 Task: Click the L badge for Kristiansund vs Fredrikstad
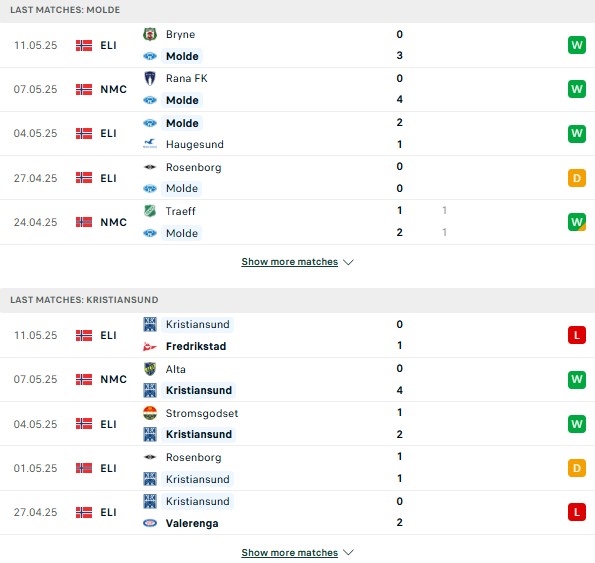coord(577,335)
